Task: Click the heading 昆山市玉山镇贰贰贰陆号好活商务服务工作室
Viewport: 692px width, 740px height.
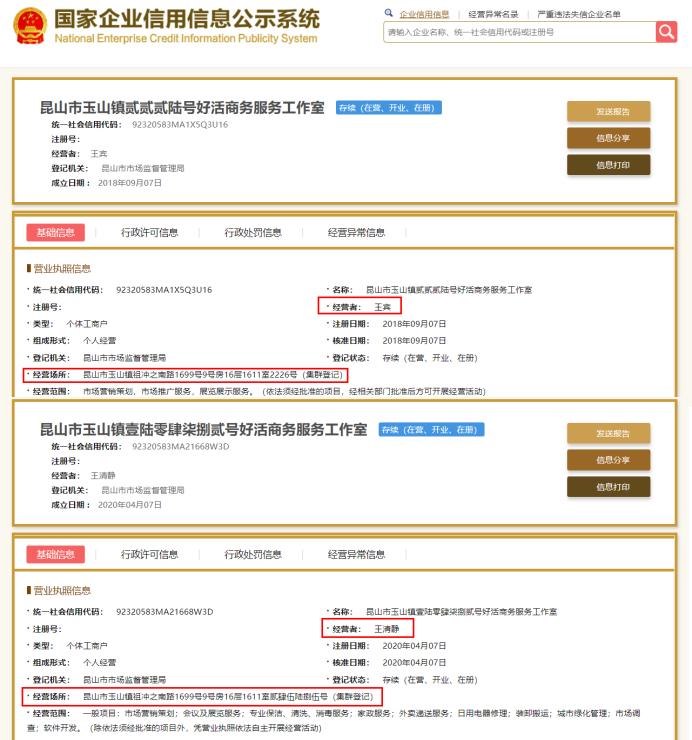Action: (x=182, y=108)
